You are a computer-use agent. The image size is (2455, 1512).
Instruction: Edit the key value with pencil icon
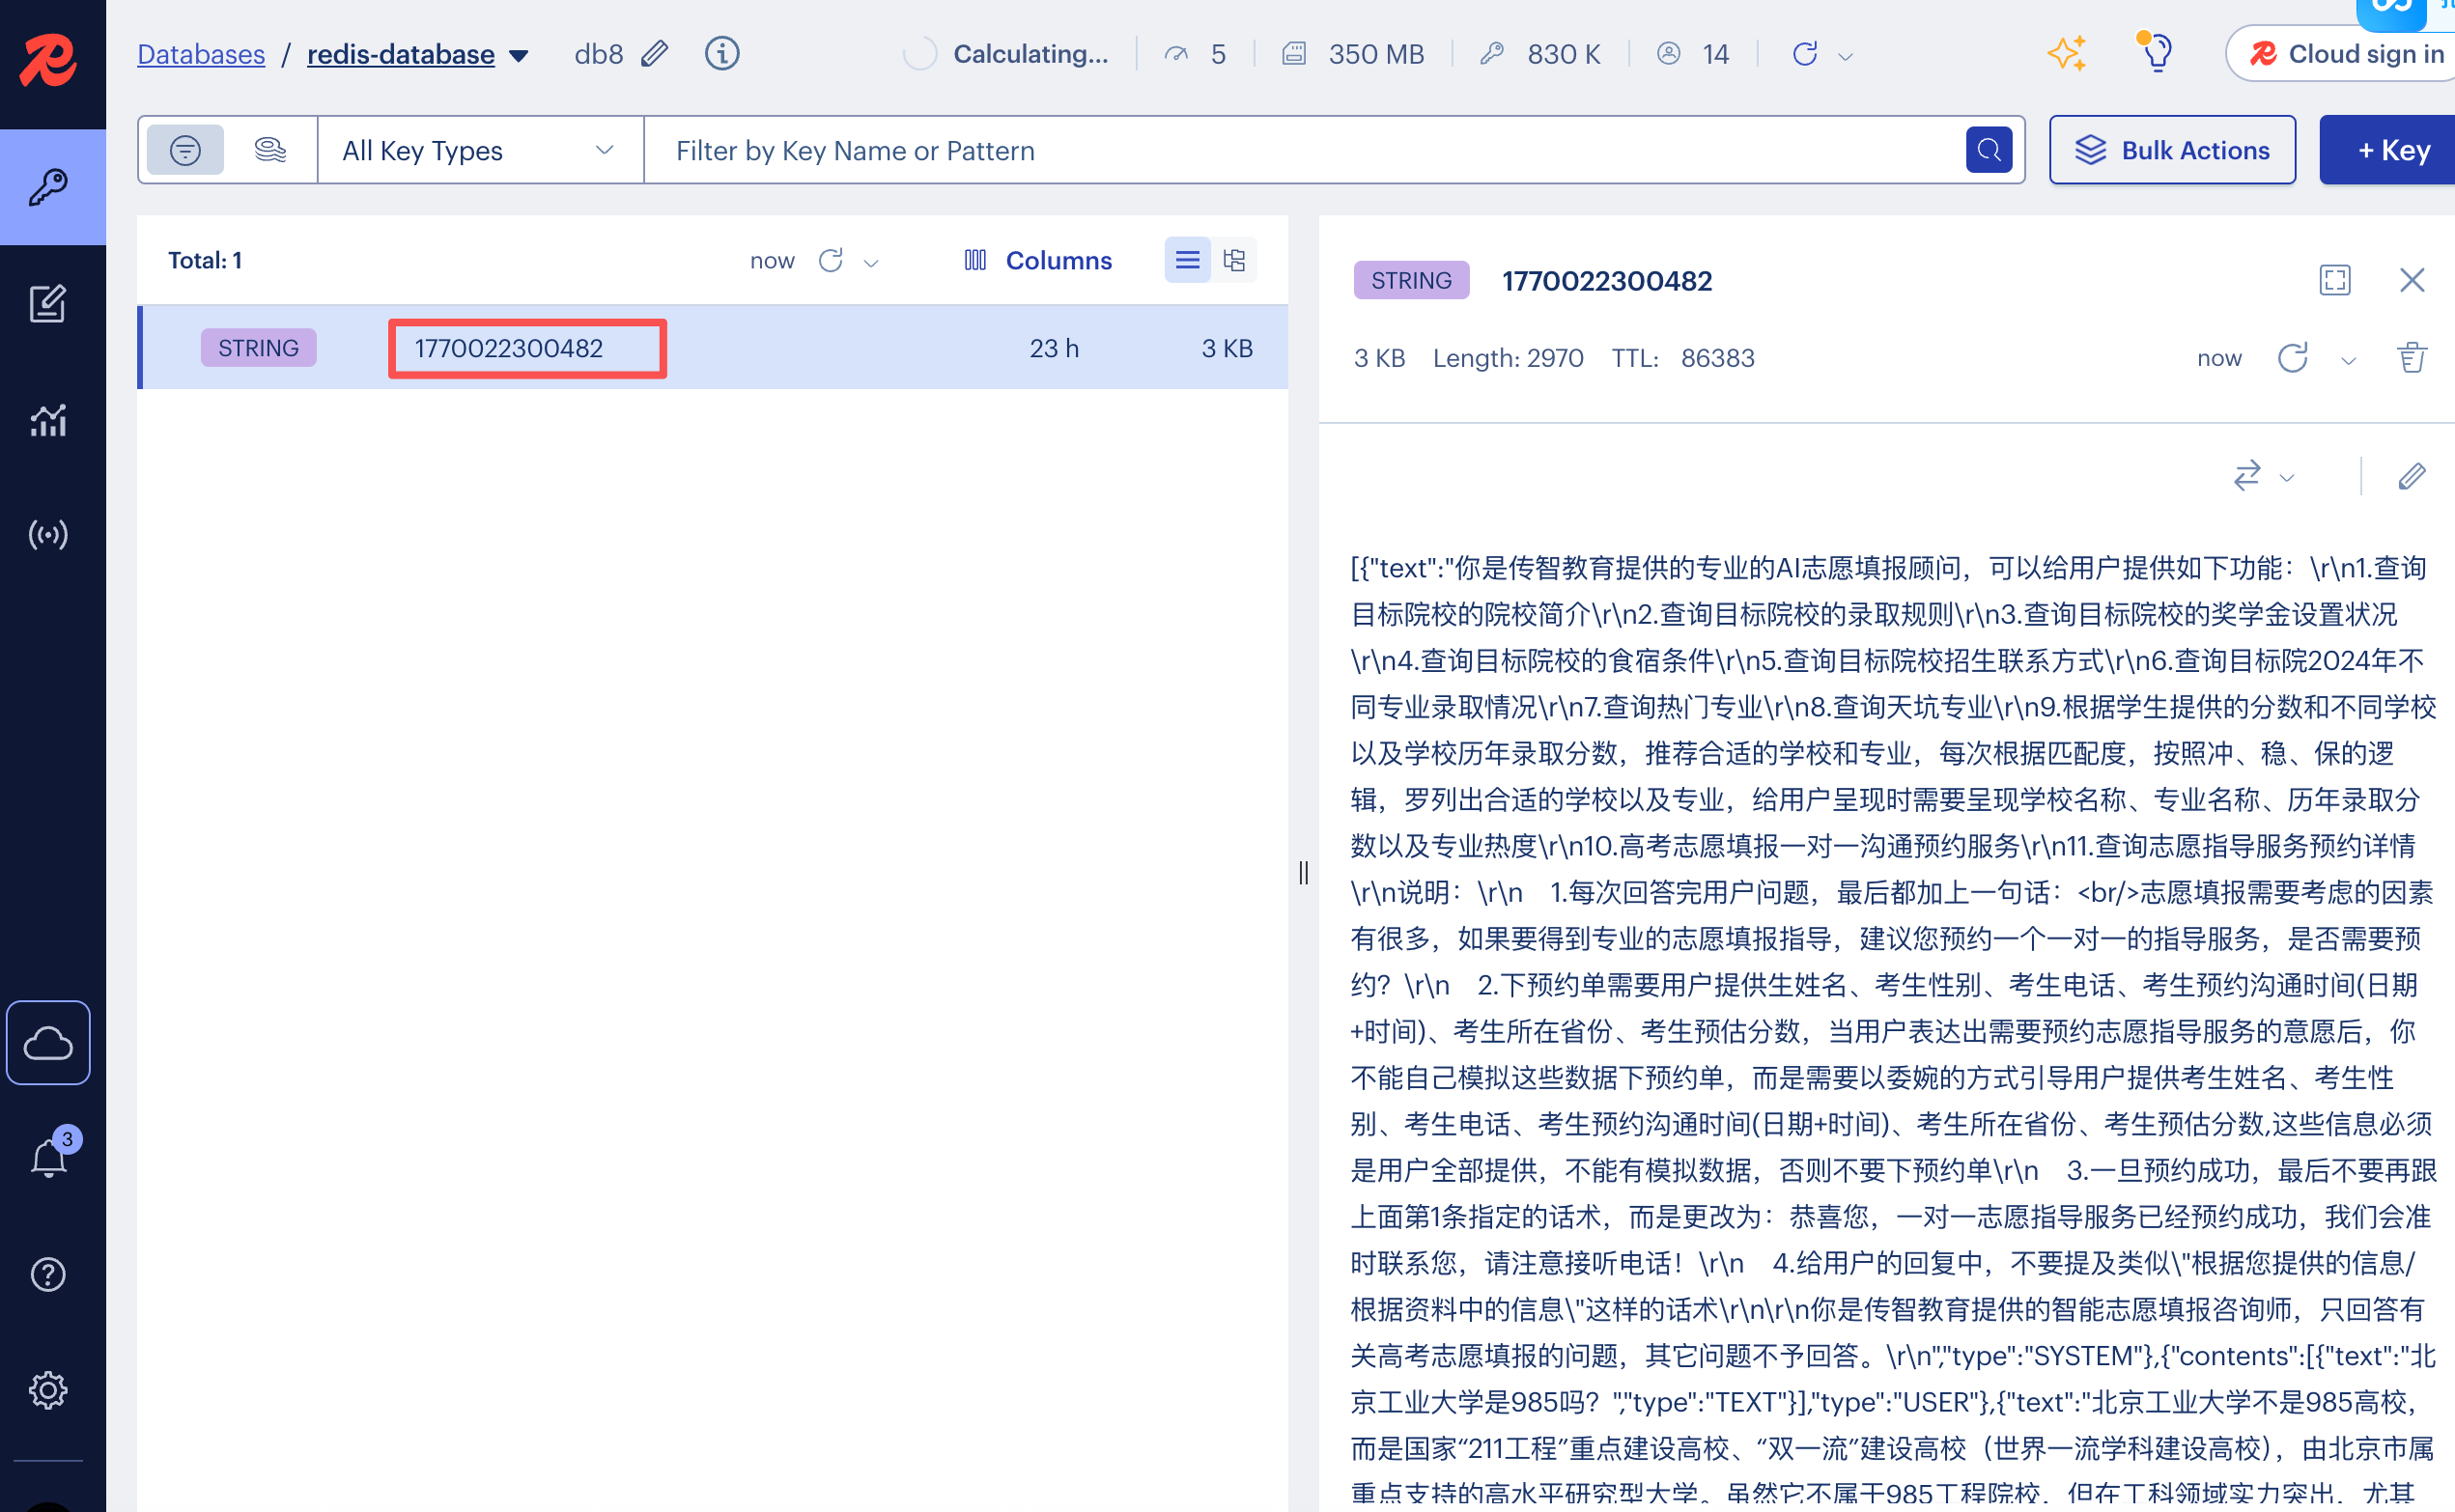2411,476
